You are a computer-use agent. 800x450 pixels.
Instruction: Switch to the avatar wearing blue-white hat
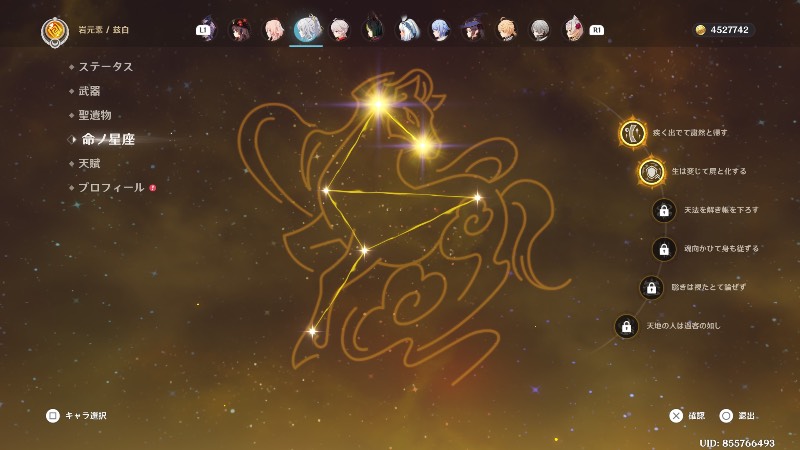(x=408, y=30)
